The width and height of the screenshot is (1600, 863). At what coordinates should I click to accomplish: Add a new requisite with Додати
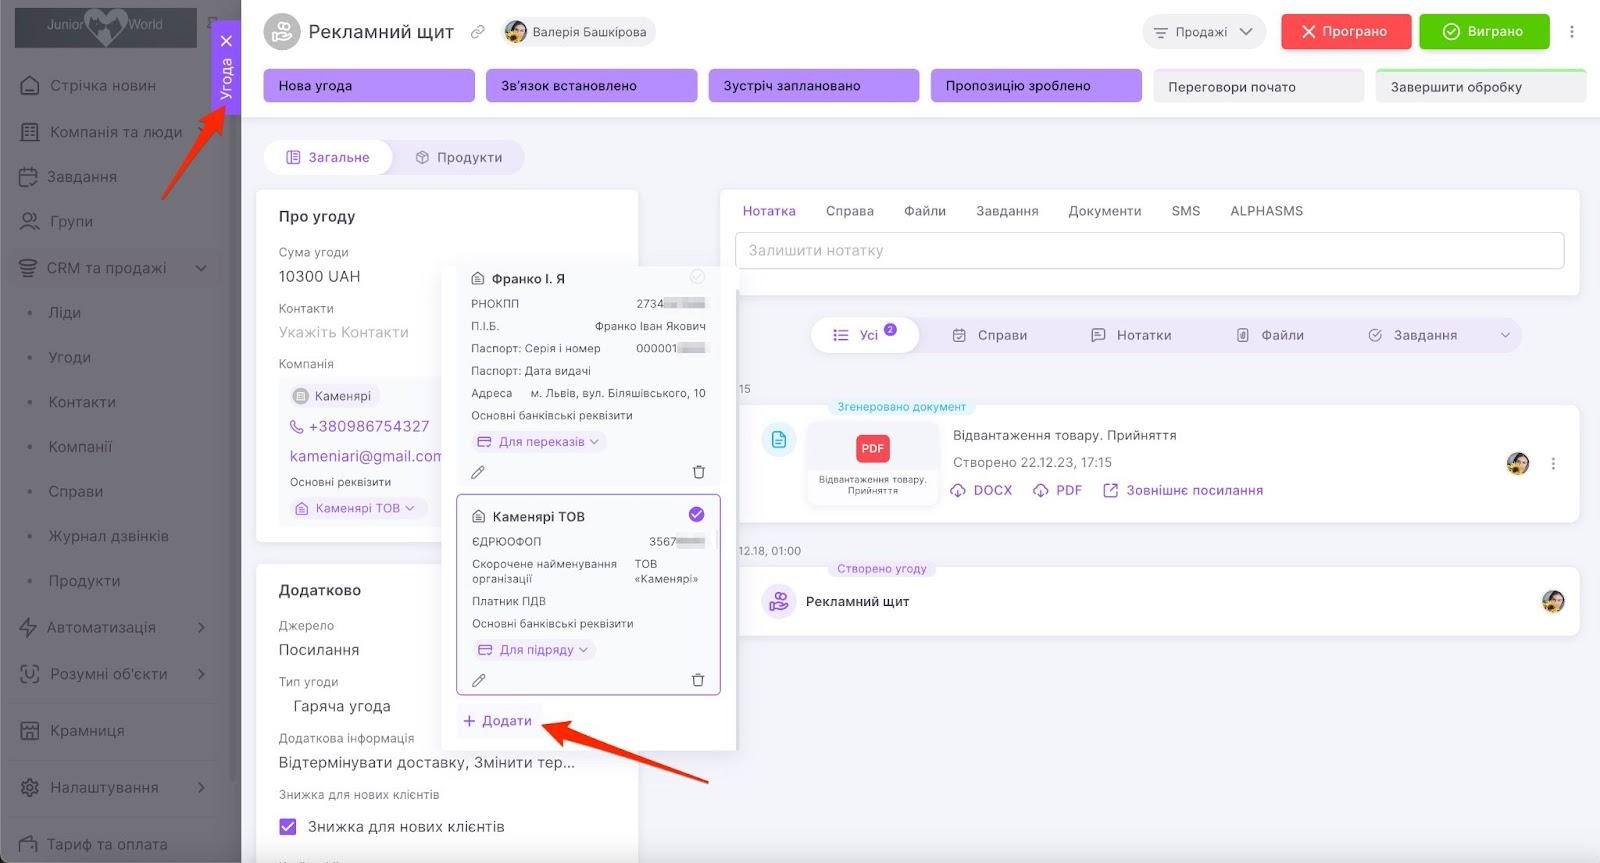(x=498, y=721)
